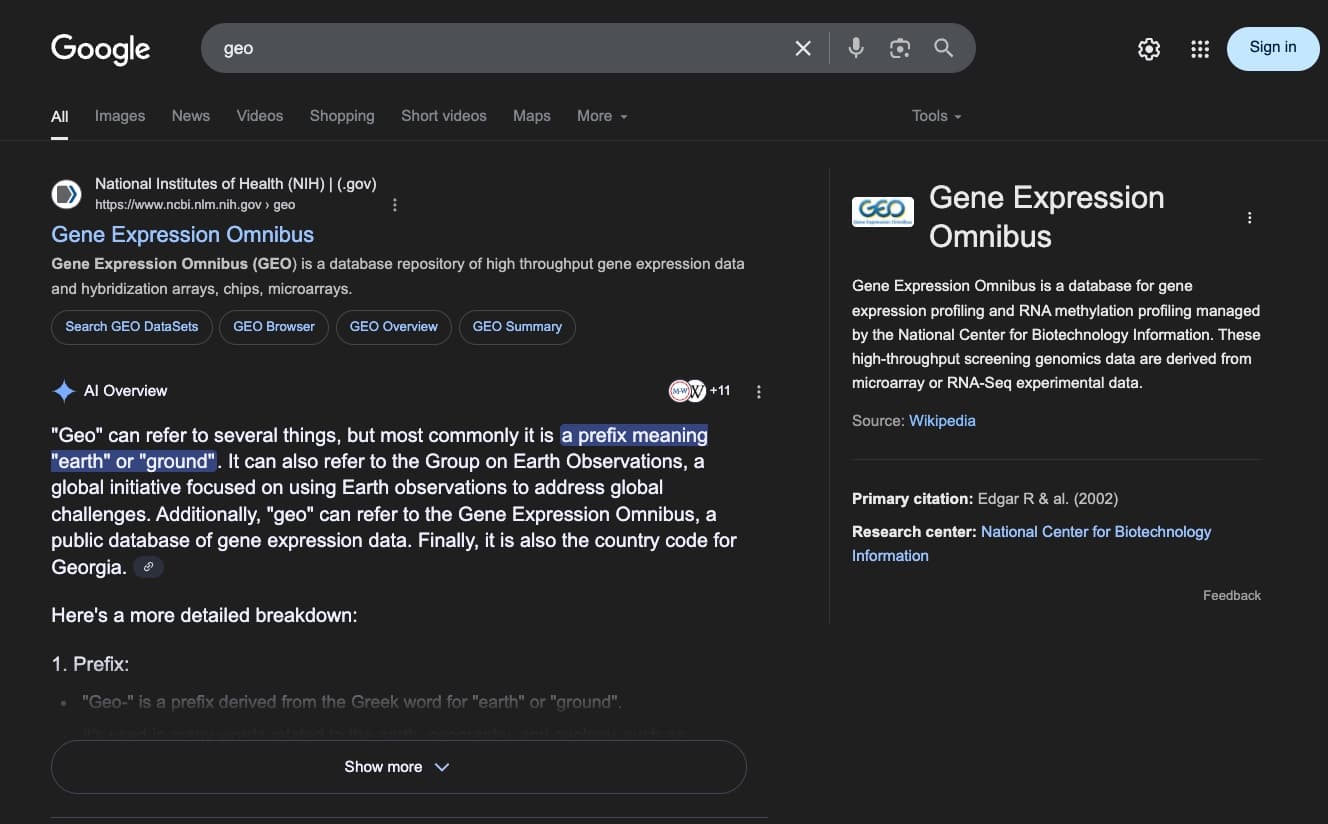Screen dimensions: 1328x824
Task: Click the AI Overview label
Action: pyautogui.click(x=126, y=391)
